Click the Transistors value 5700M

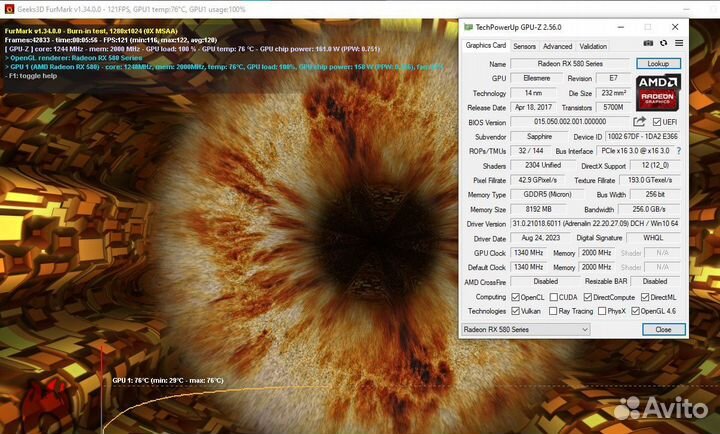tap(613, 107)
